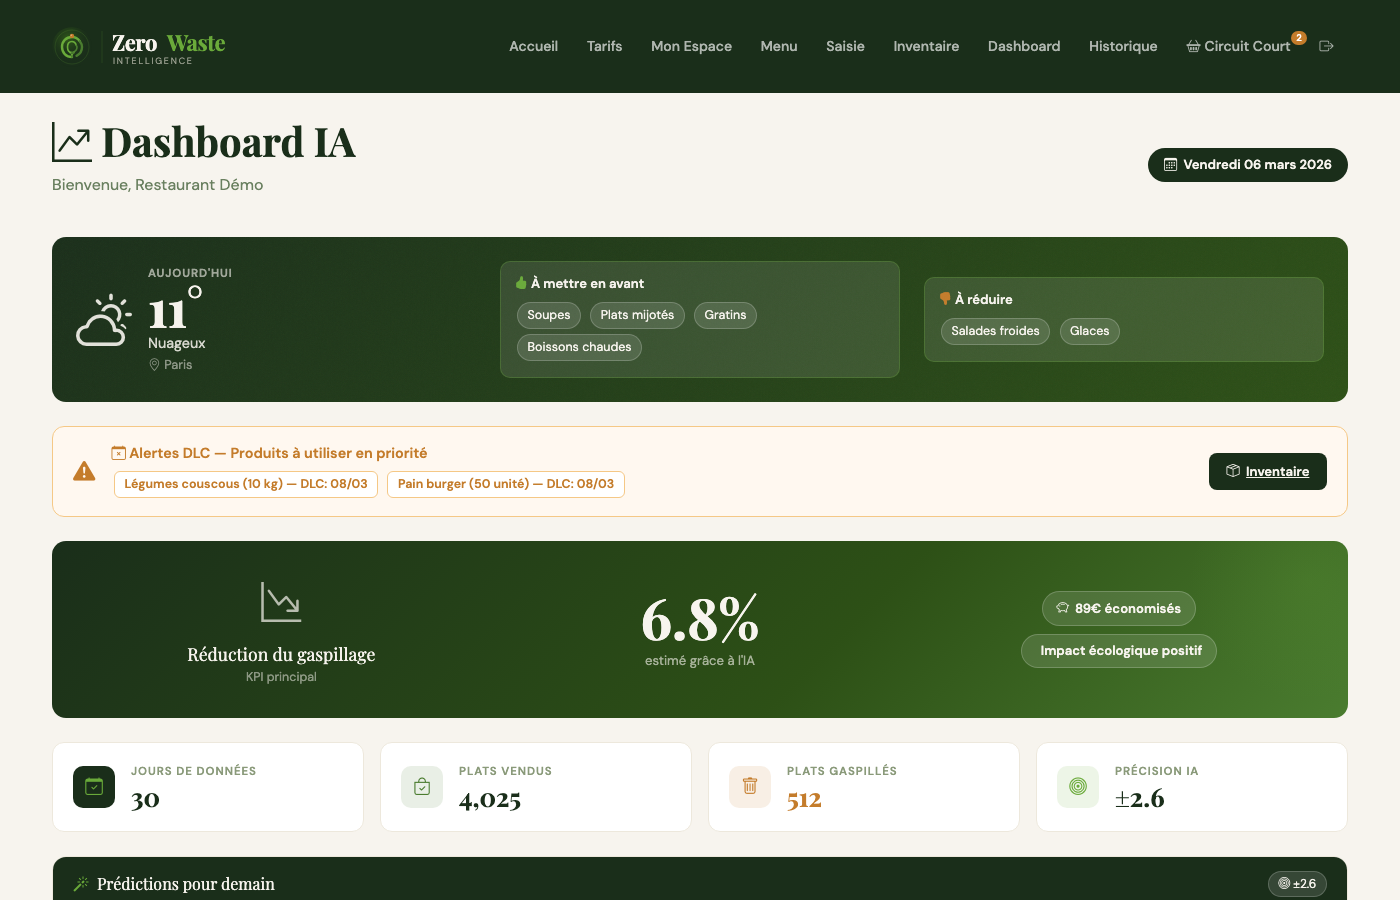Select the target icon on Précision IA card
Screen dimensions: 1400x900
[x=1077, y=786]
